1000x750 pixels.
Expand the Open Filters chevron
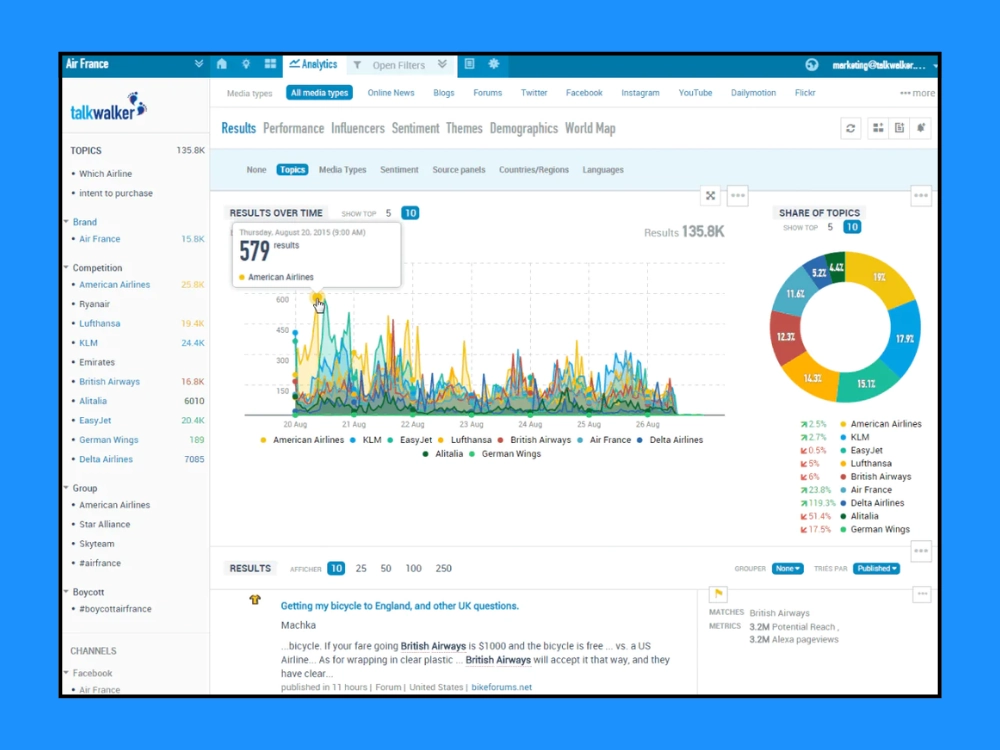pyautogui.click(x=443, y=64)
